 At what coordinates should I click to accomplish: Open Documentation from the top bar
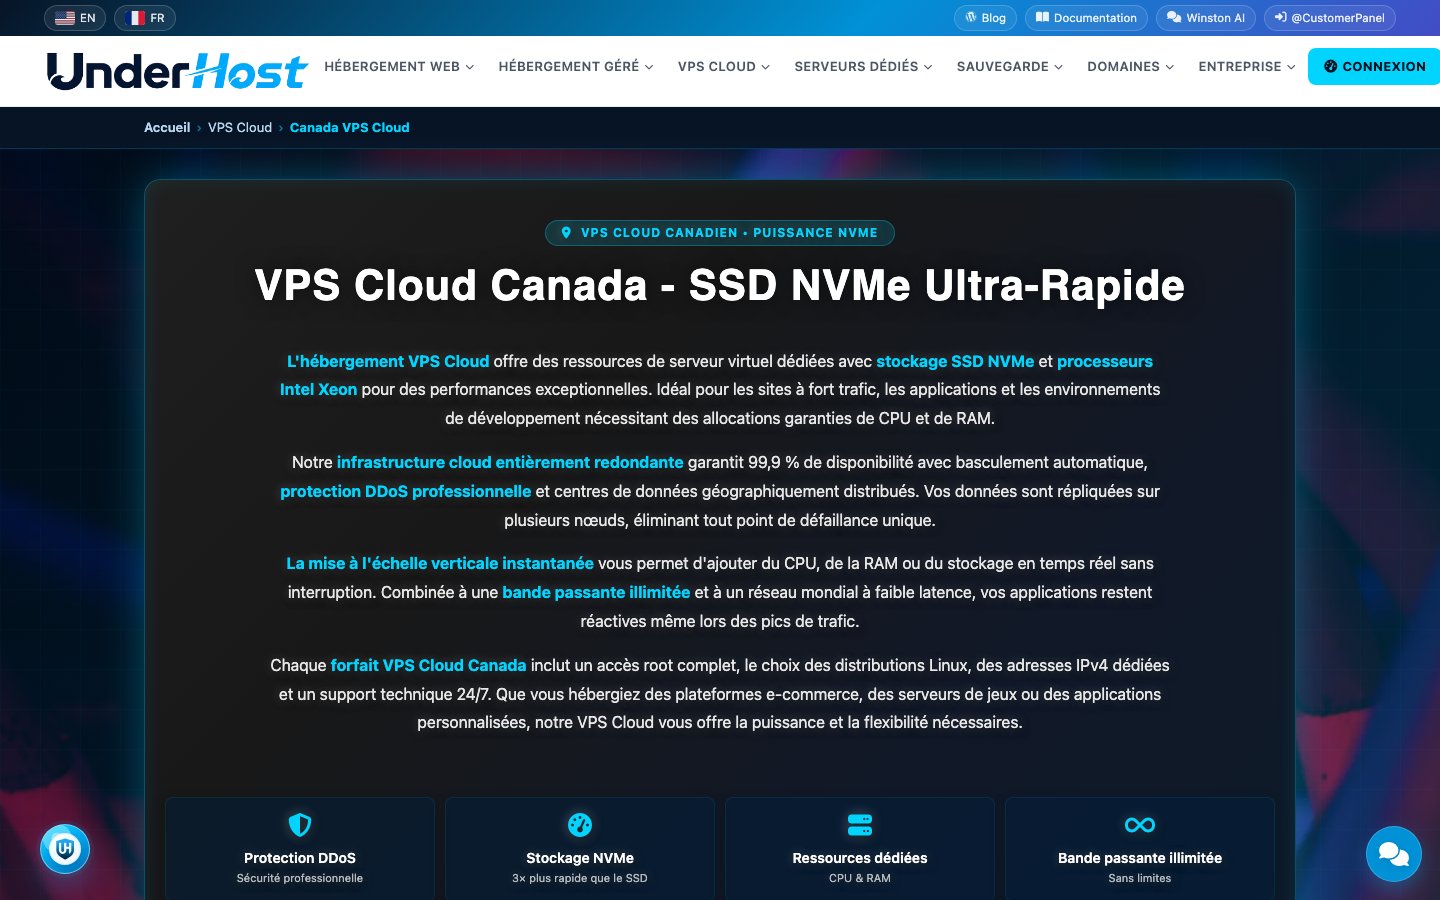click(x=1086, y=18)
